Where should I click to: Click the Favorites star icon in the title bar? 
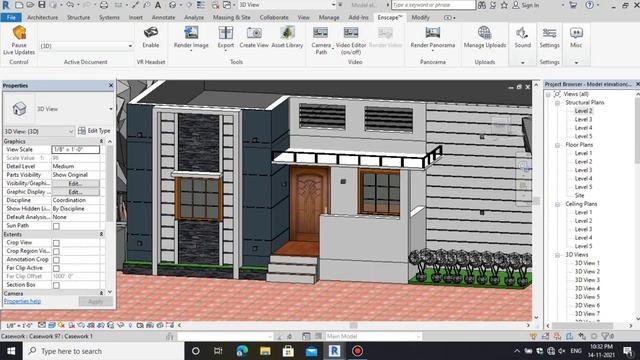[x=504, y=5]
